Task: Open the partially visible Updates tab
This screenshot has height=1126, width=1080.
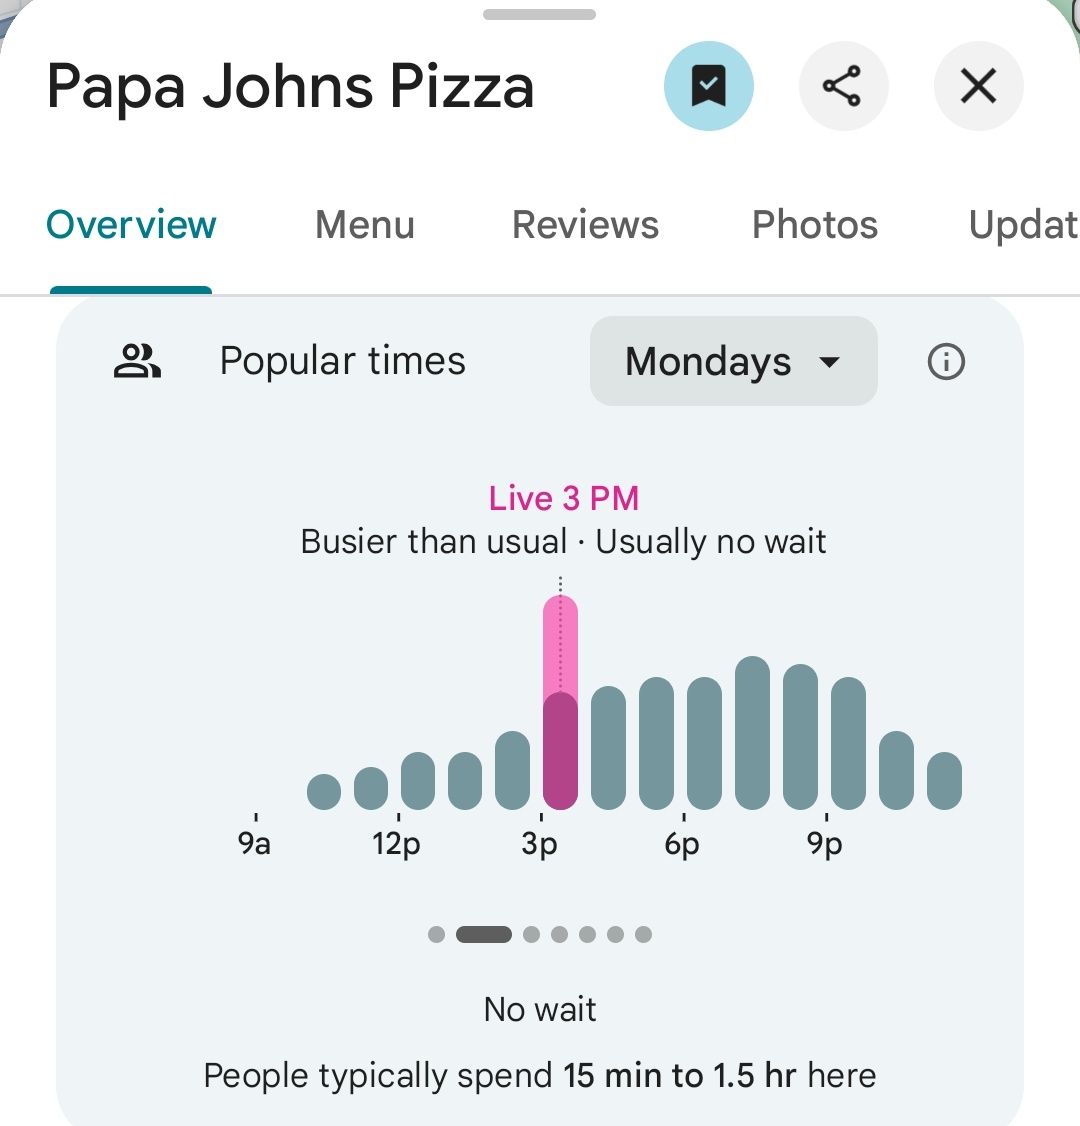Action: point(1022,225)
